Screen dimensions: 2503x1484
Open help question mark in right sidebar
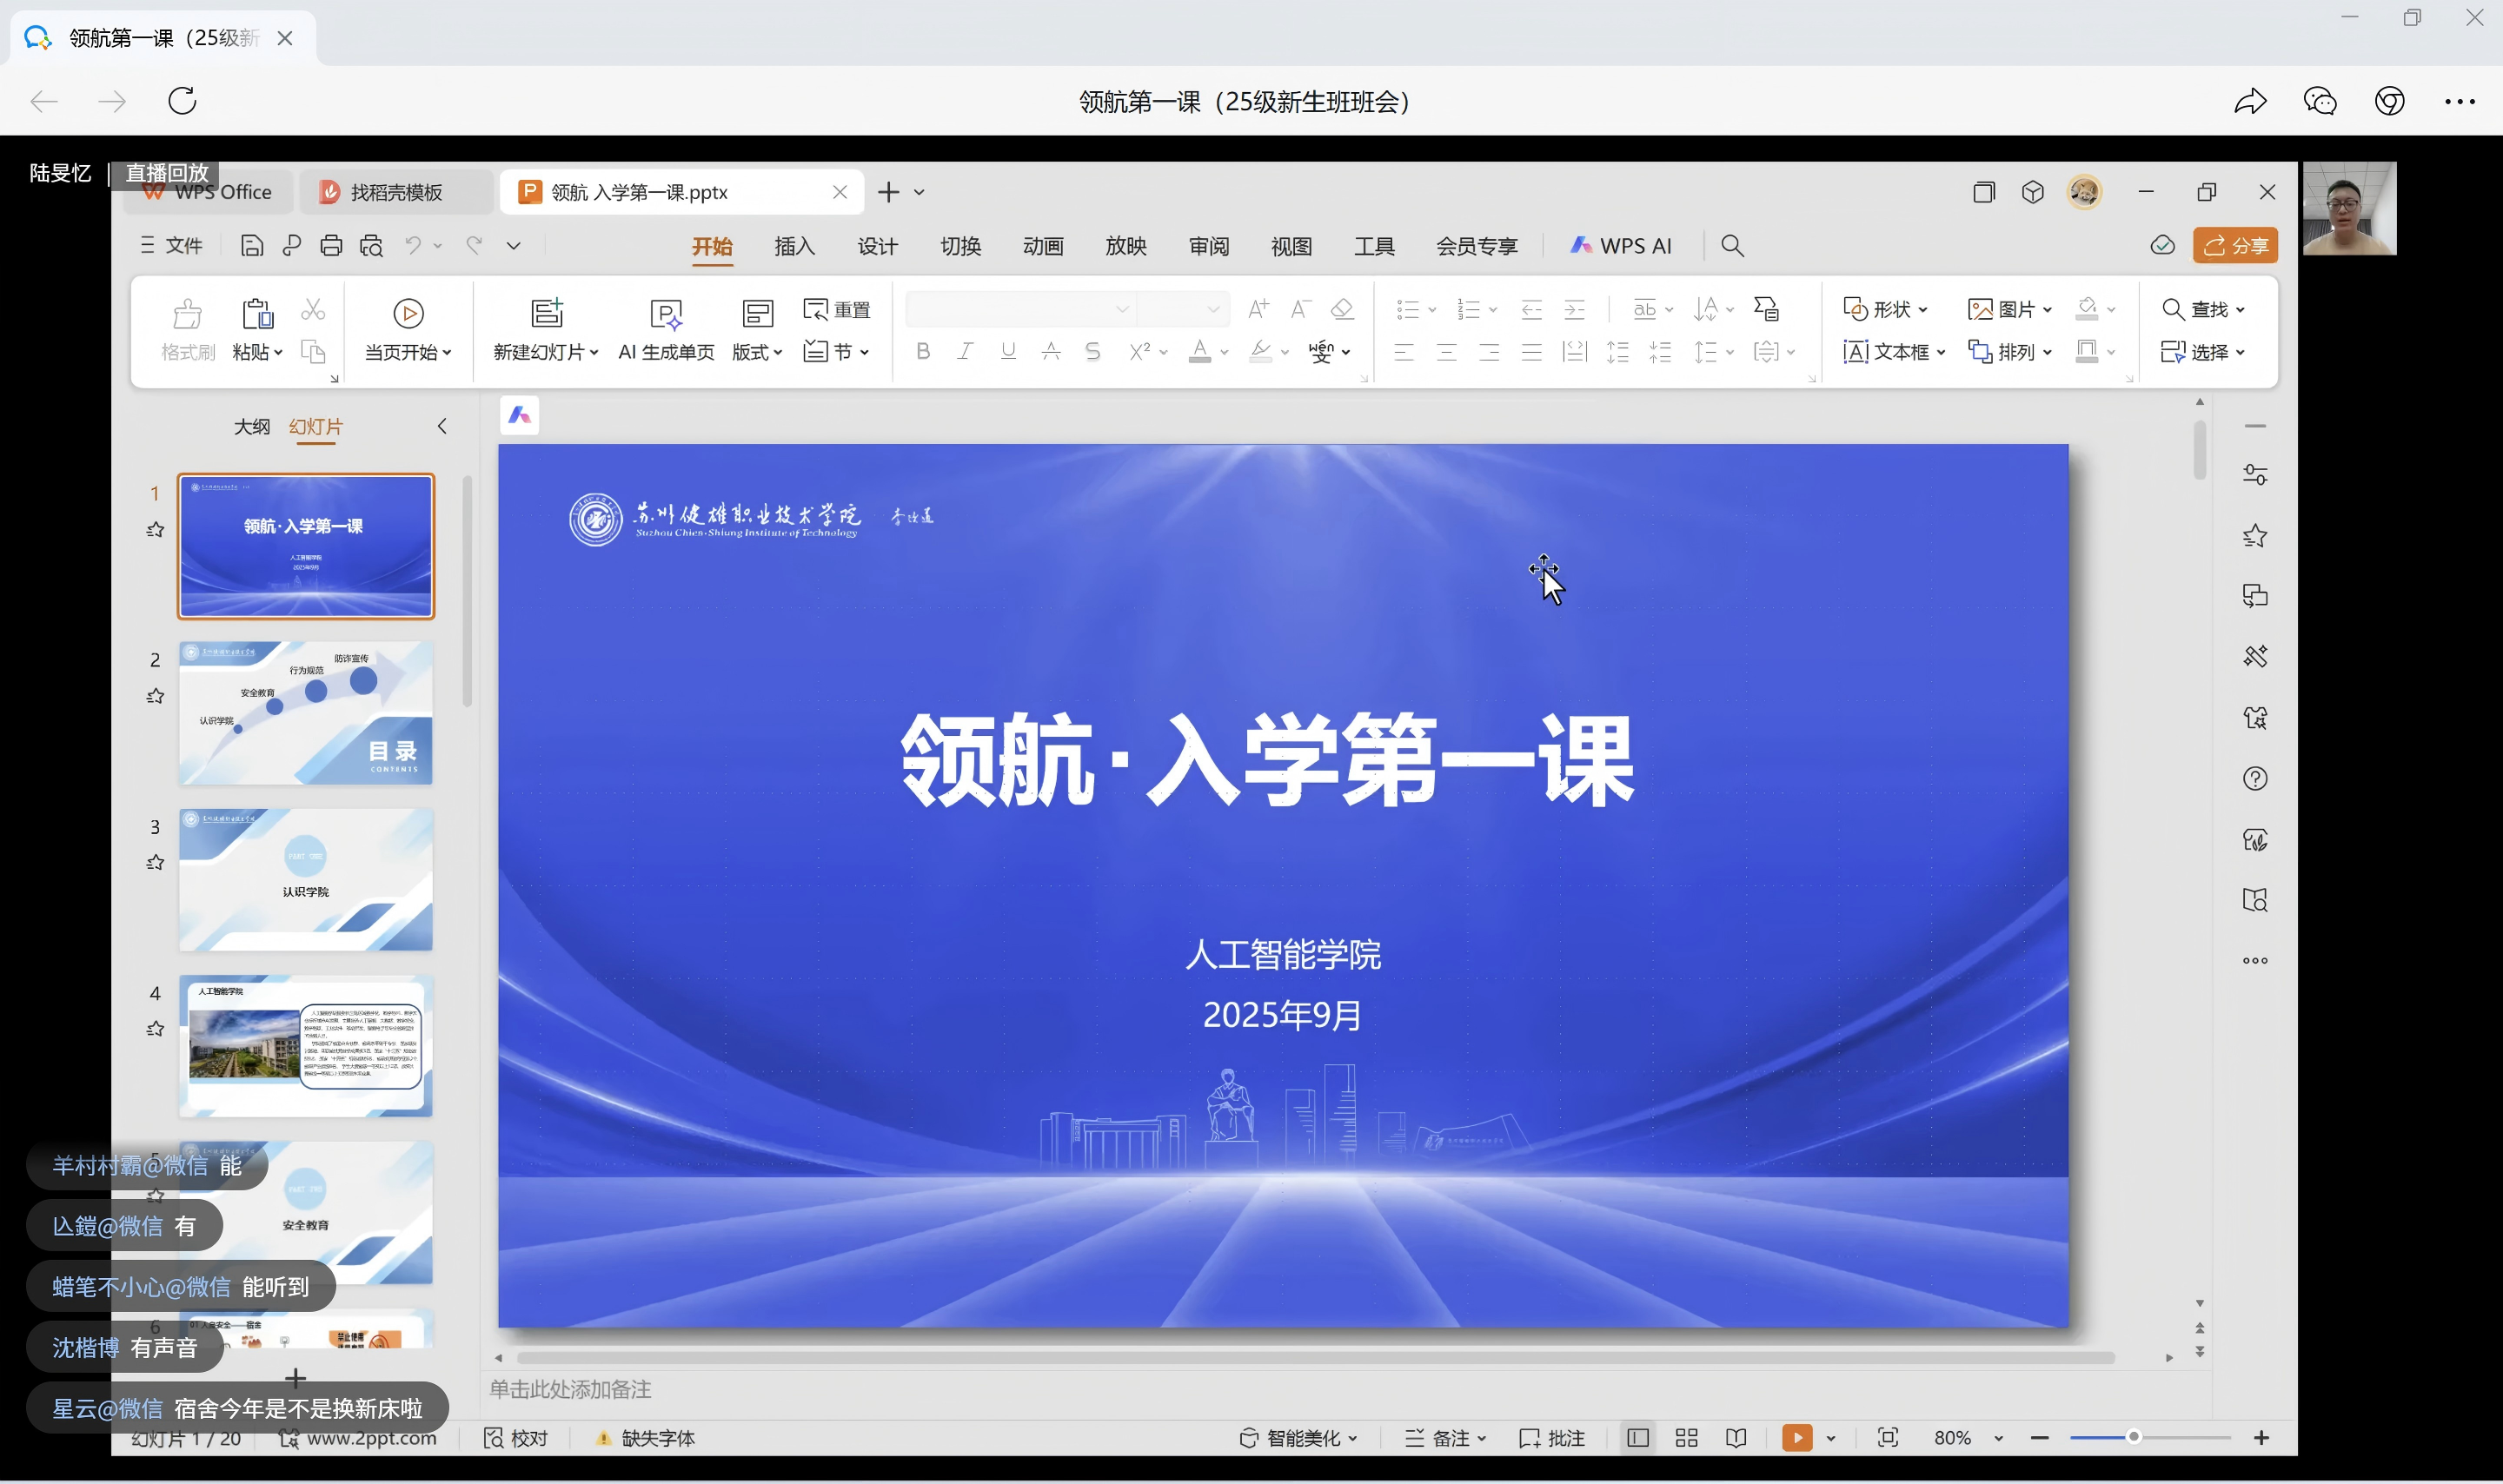coord(2254,779)
